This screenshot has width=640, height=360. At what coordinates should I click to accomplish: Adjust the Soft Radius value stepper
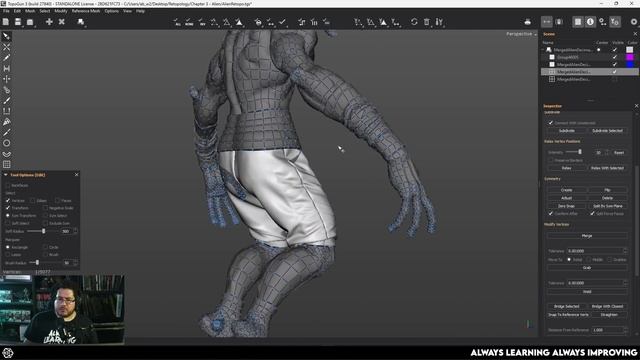pyautogui.click(x=76, y=231)
